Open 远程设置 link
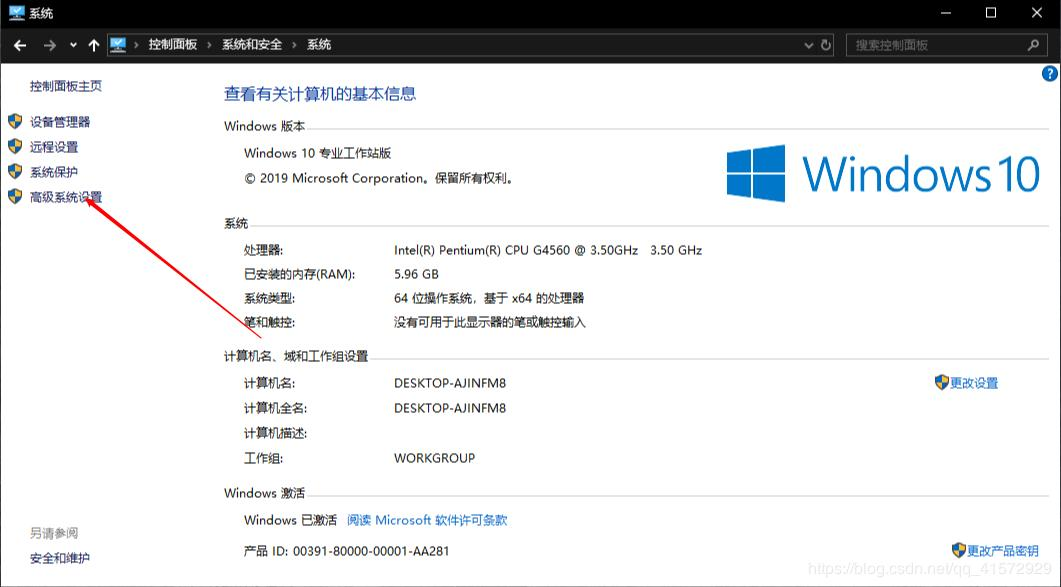1061x587 pixels. (x=53, y=147)
